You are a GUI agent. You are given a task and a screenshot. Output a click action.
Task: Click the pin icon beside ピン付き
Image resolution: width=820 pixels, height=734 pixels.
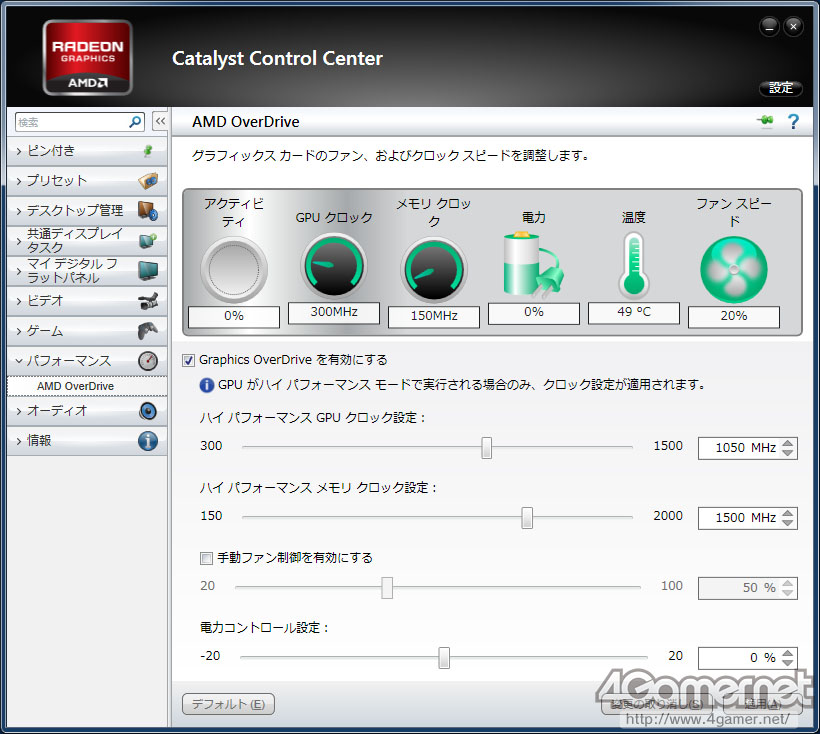coord(148,151)
